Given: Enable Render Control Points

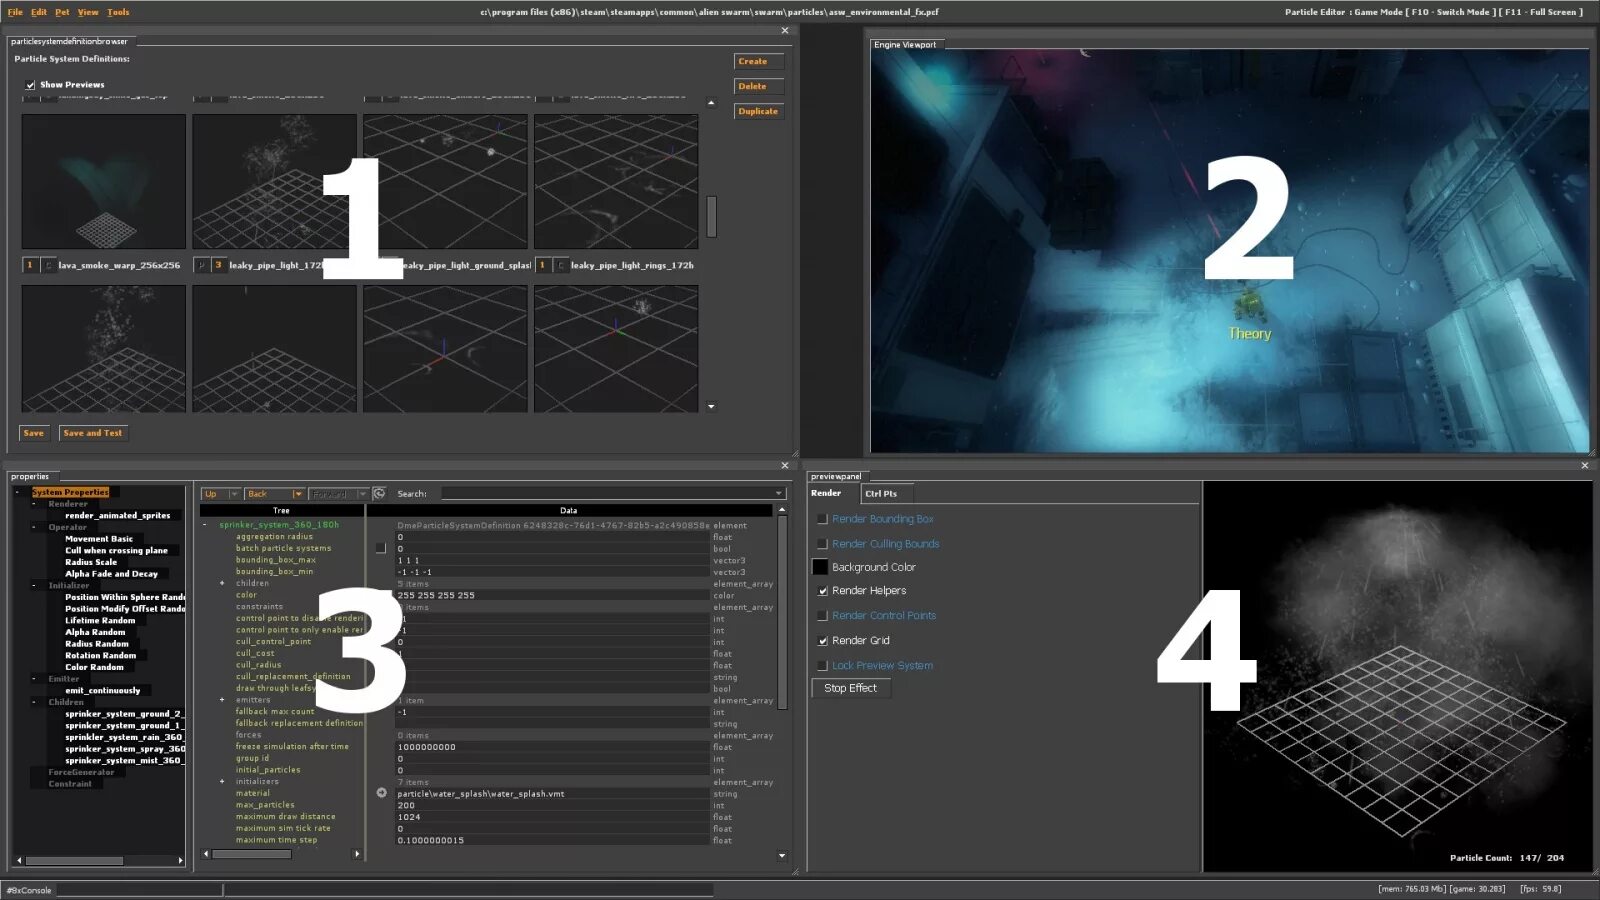Looking at the screenshot, I should 822,616.
